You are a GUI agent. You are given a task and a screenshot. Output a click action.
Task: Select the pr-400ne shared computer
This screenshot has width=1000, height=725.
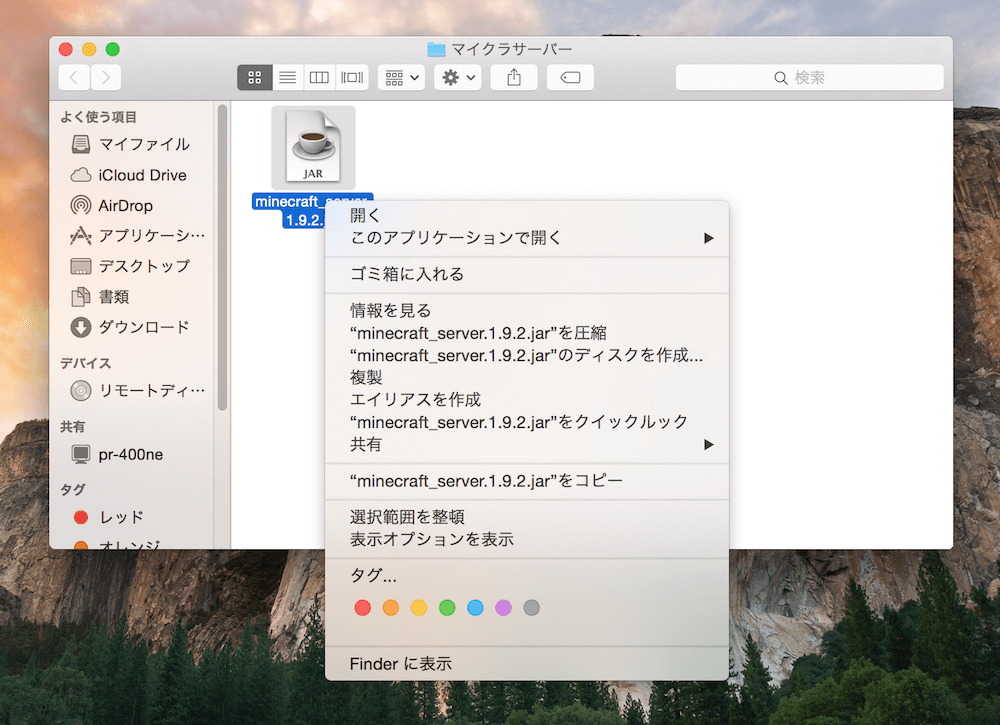[x=133, y=454]
